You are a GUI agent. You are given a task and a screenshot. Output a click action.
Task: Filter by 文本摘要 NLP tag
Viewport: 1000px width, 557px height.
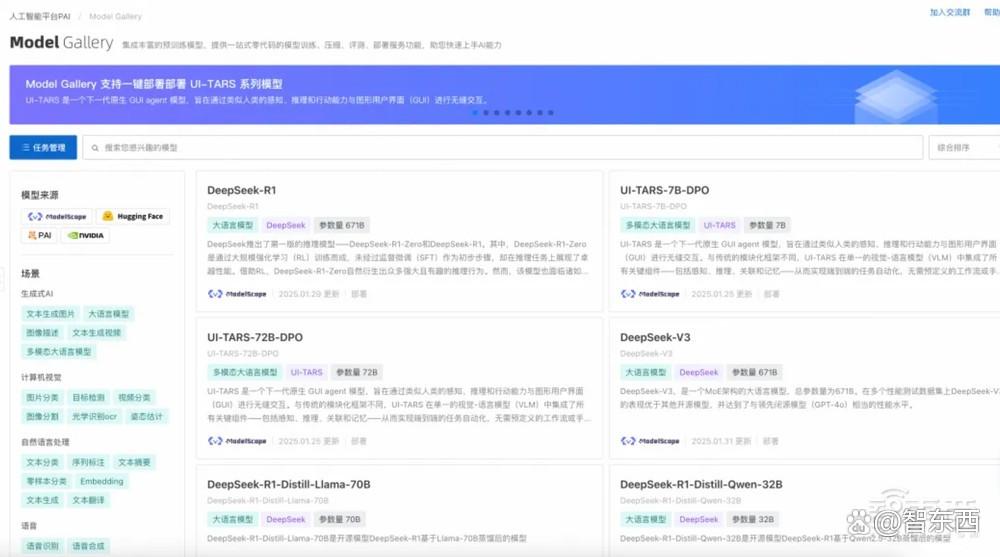[x=134, y=463]
